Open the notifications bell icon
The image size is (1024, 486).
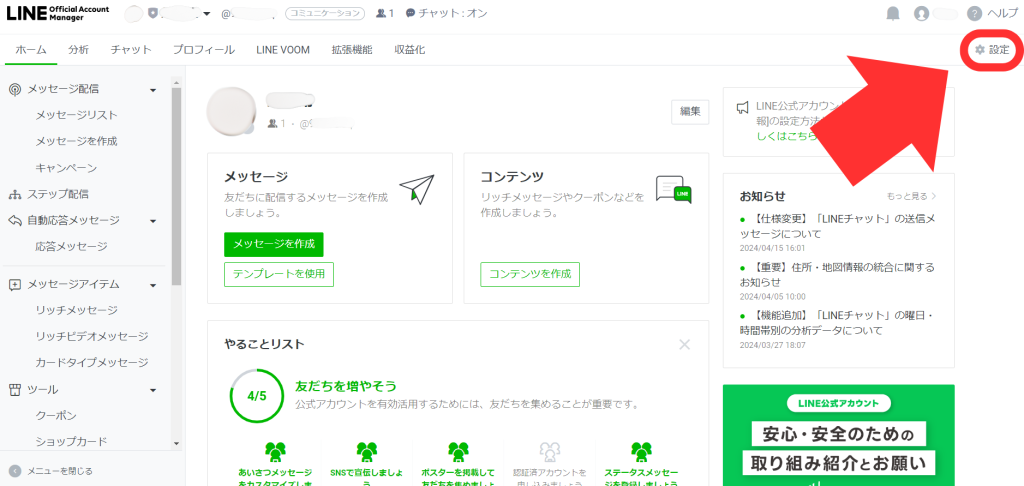click(893, 14)
